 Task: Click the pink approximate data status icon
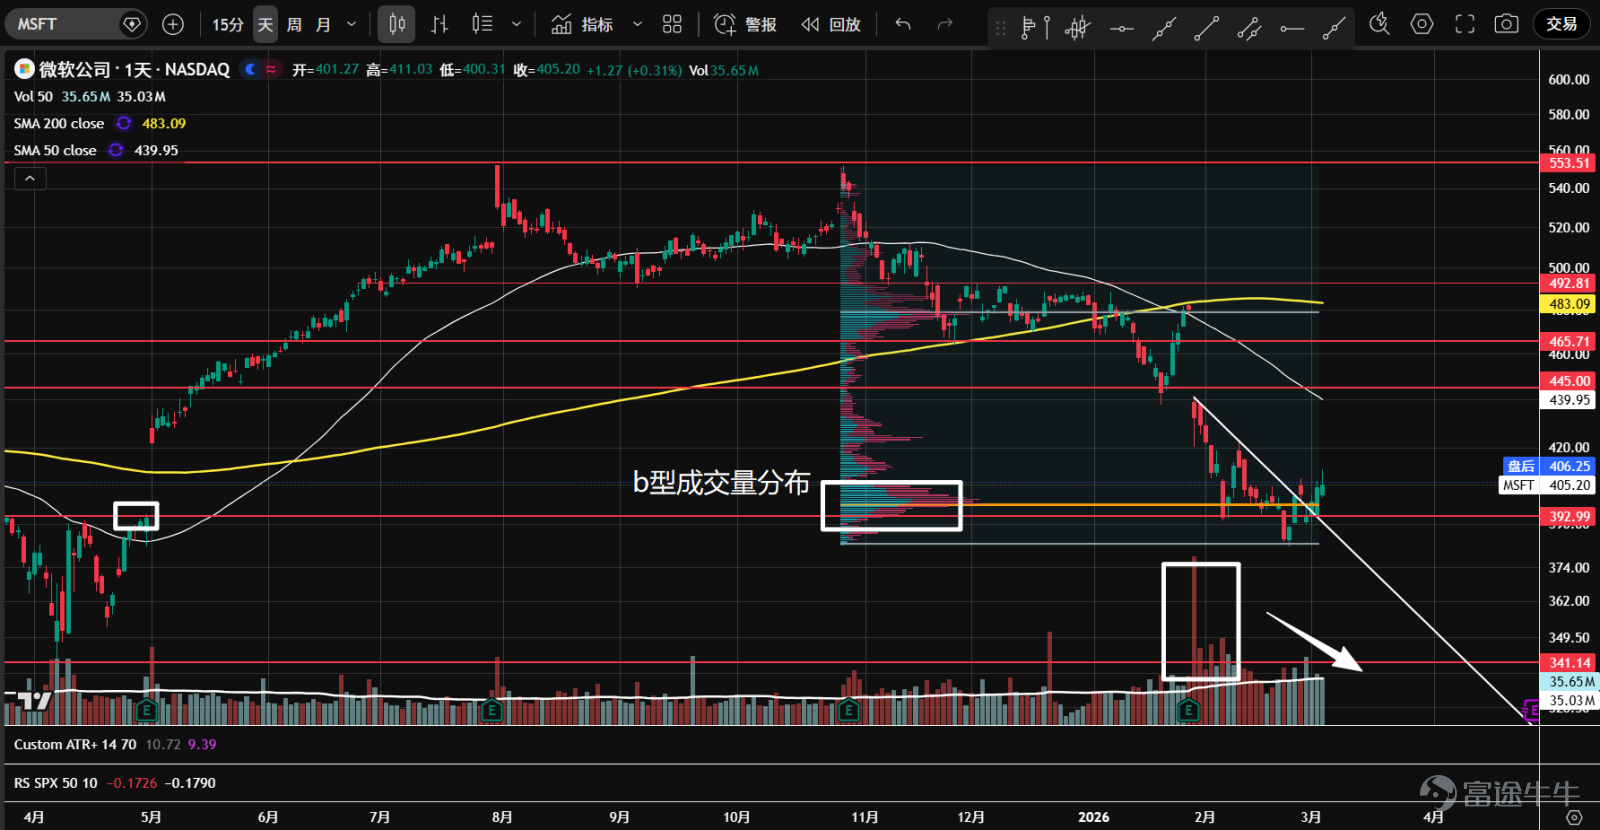(271, 69)
